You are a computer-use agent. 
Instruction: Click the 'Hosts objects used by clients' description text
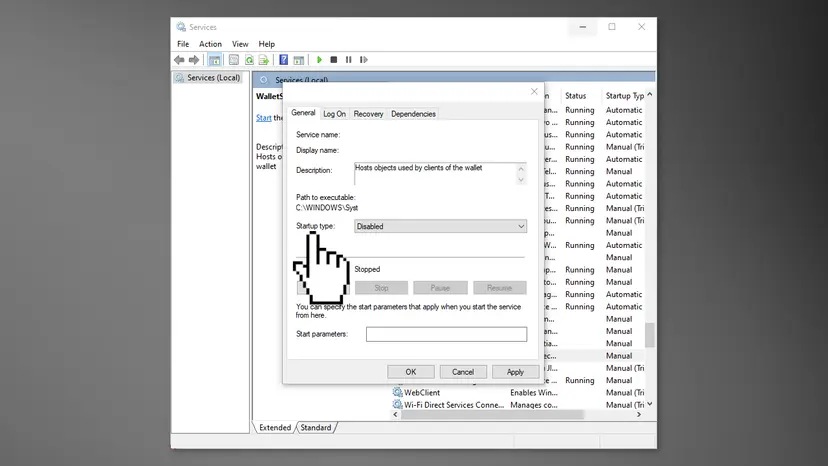418,167
